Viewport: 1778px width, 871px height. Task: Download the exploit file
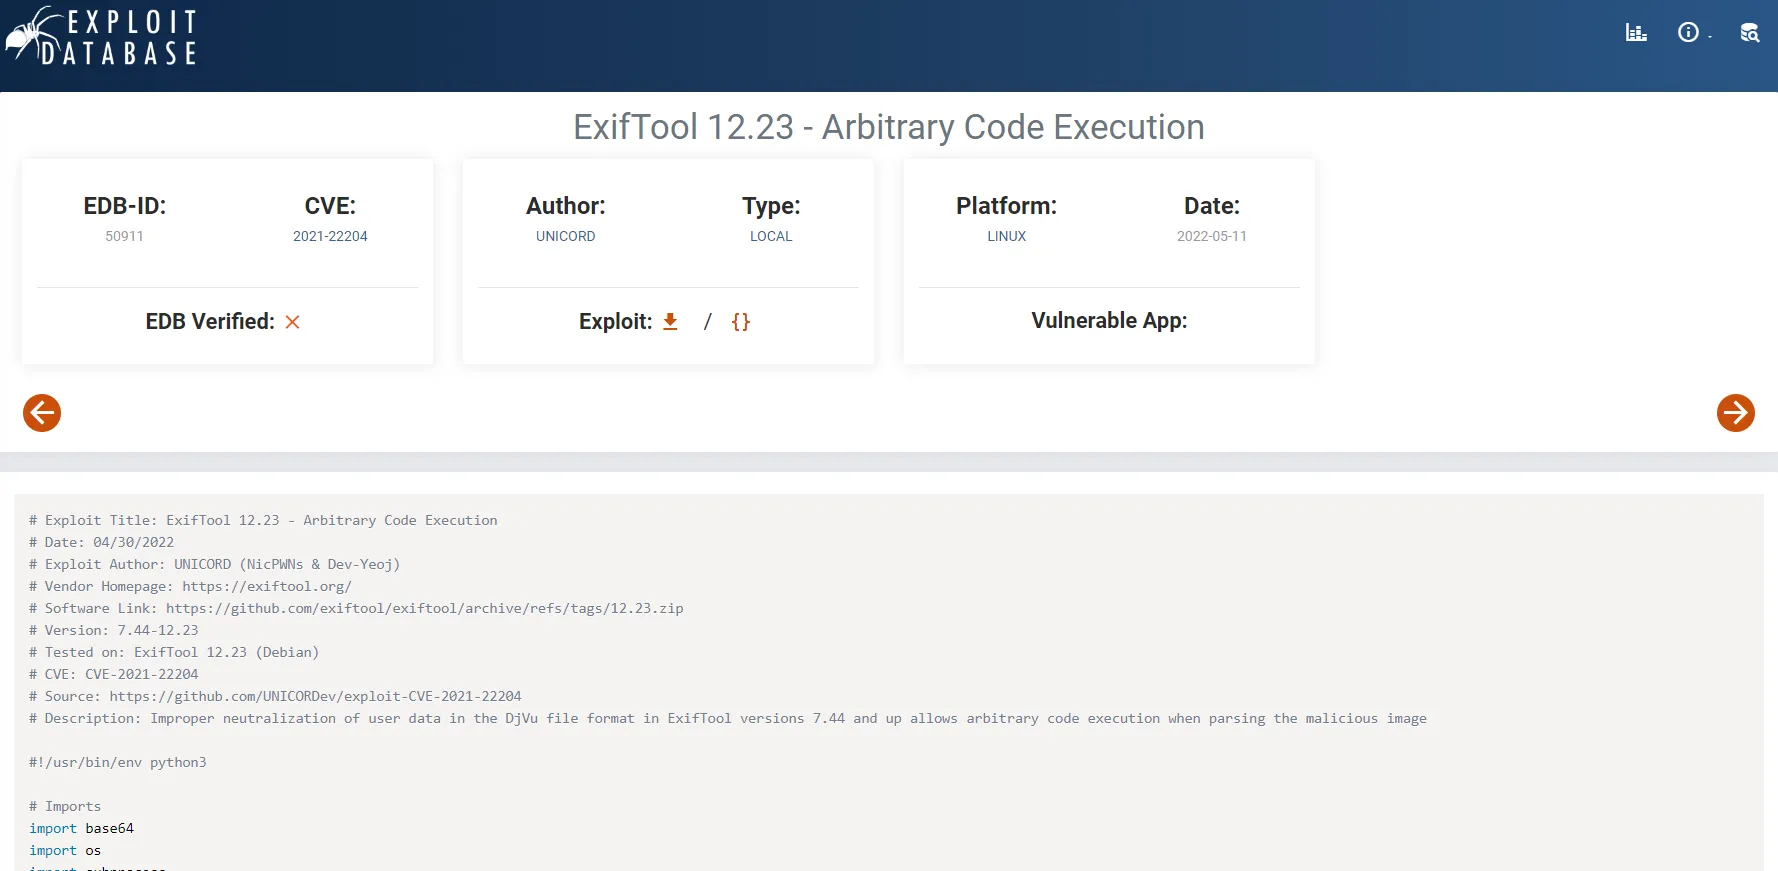click(671, 321)
